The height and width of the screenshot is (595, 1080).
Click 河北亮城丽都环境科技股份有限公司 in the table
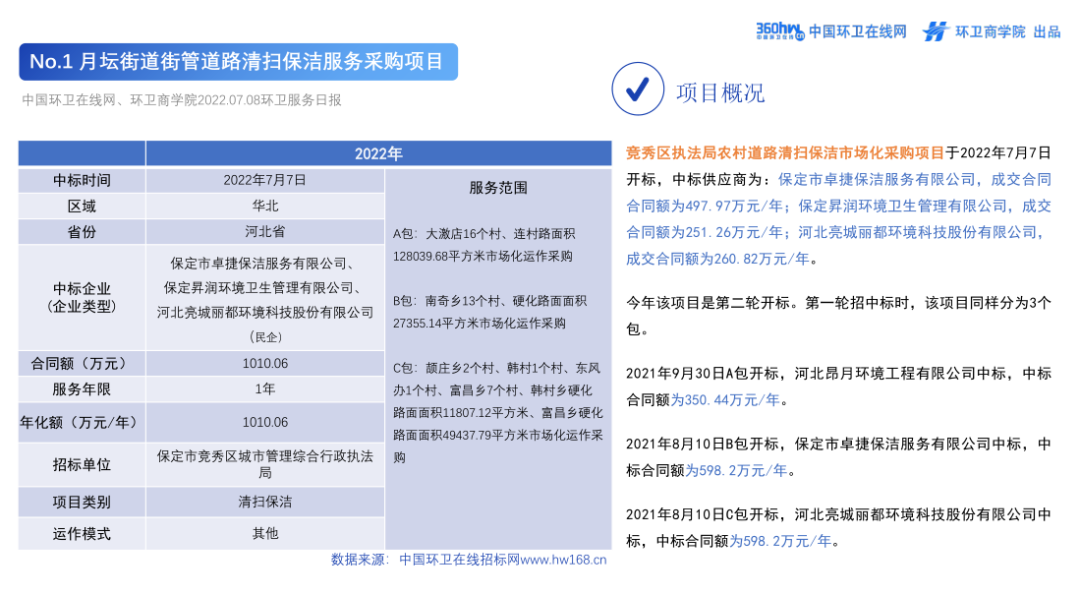265,313
